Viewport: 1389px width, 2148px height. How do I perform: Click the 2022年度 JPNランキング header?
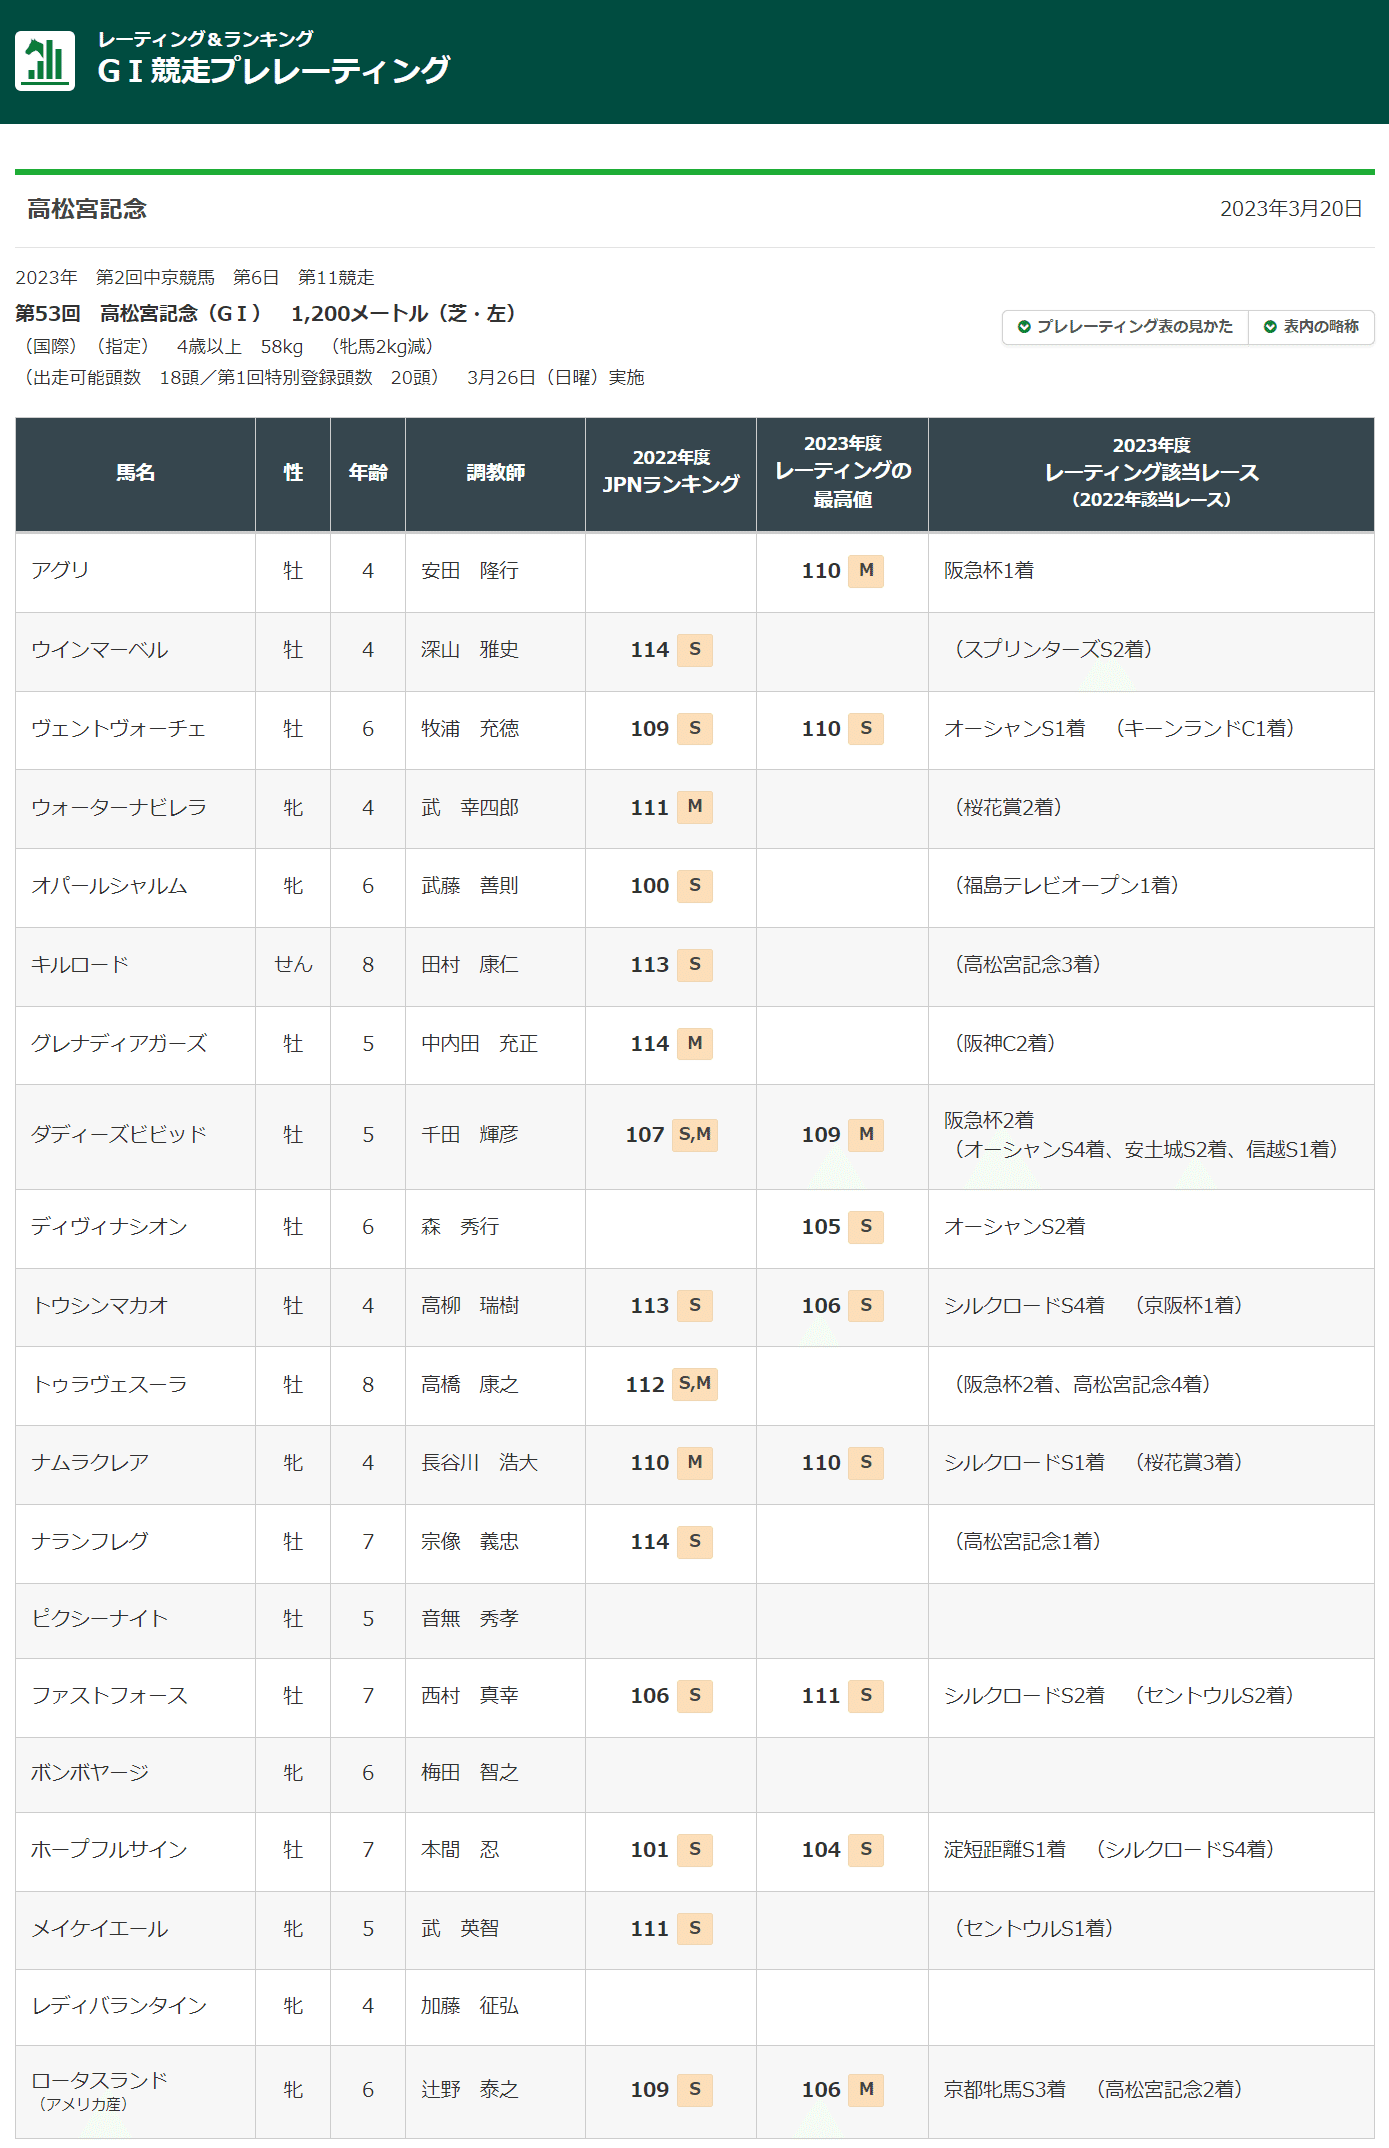coord(671,473)
